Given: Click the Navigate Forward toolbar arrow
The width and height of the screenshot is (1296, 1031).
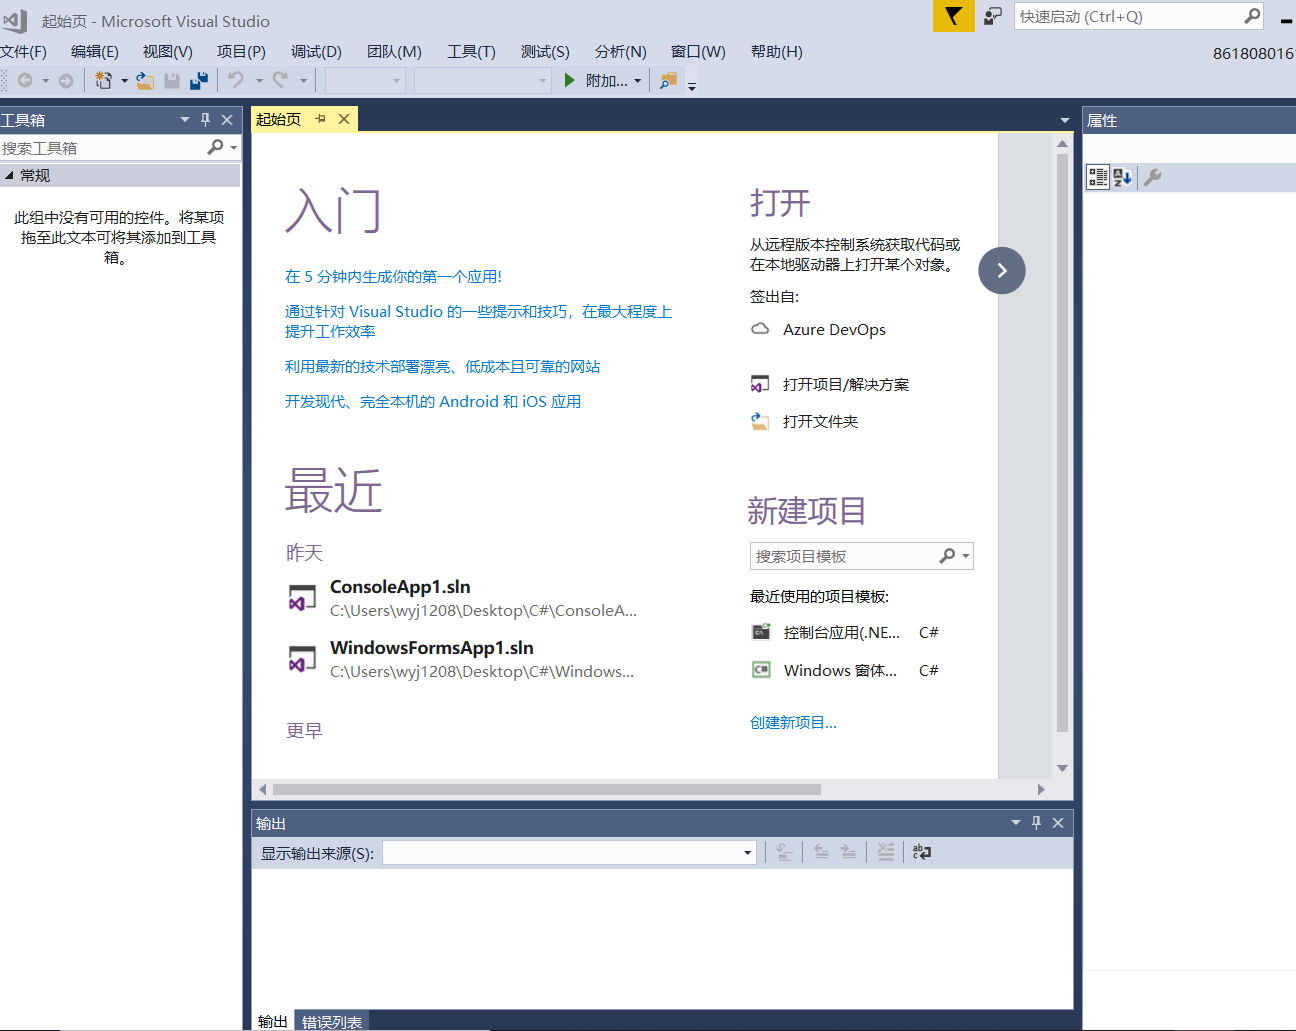Looking at the screenshot, I should coord(66,80).
